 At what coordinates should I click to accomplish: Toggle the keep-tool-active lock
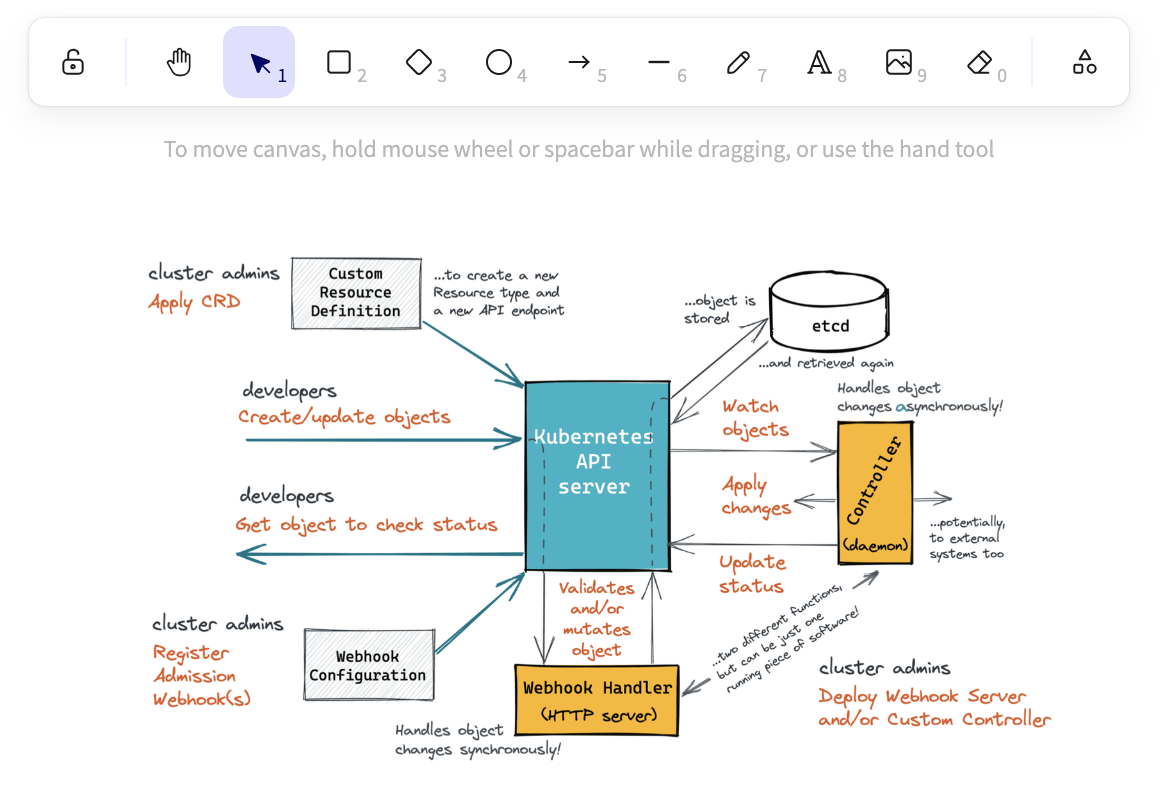(72, 62)
